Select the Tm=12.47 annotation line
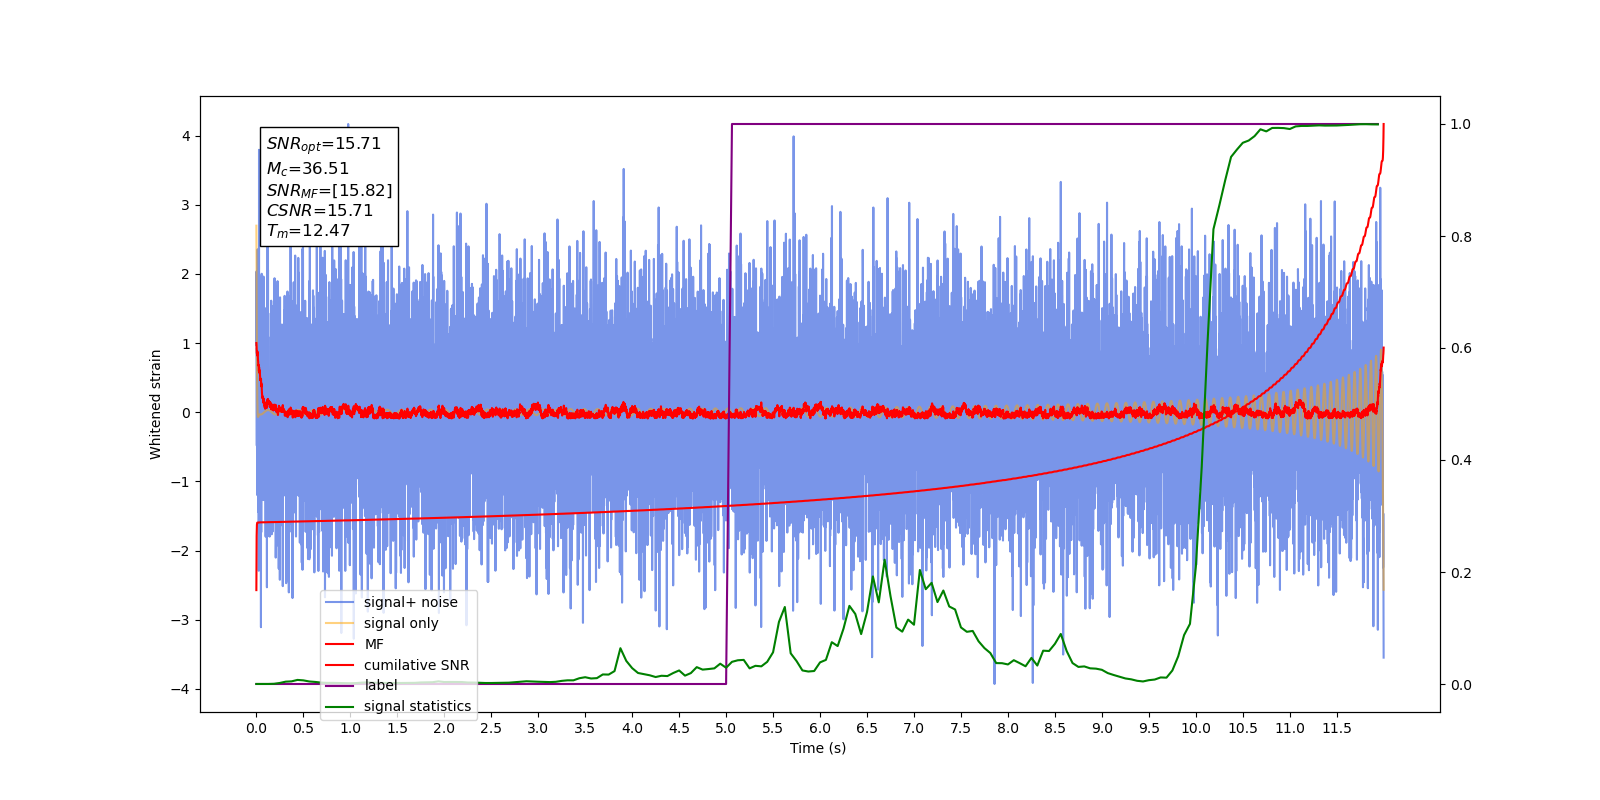The image size is (1600, 800). [x=308, y=231]
